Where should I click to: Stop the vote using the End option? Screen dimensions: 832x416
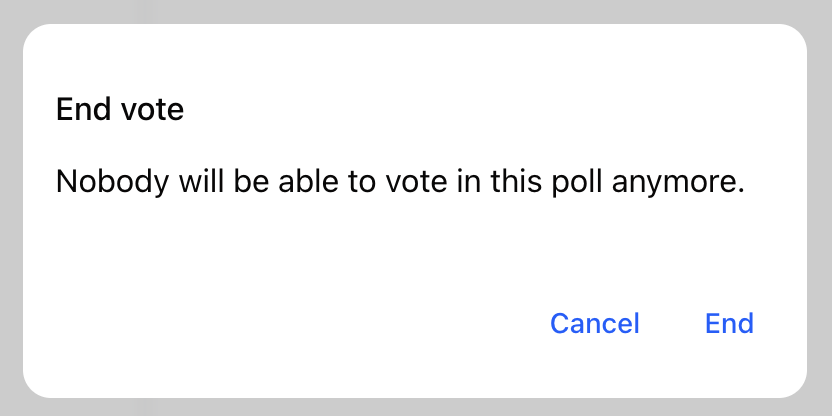(x=729, y=324)
